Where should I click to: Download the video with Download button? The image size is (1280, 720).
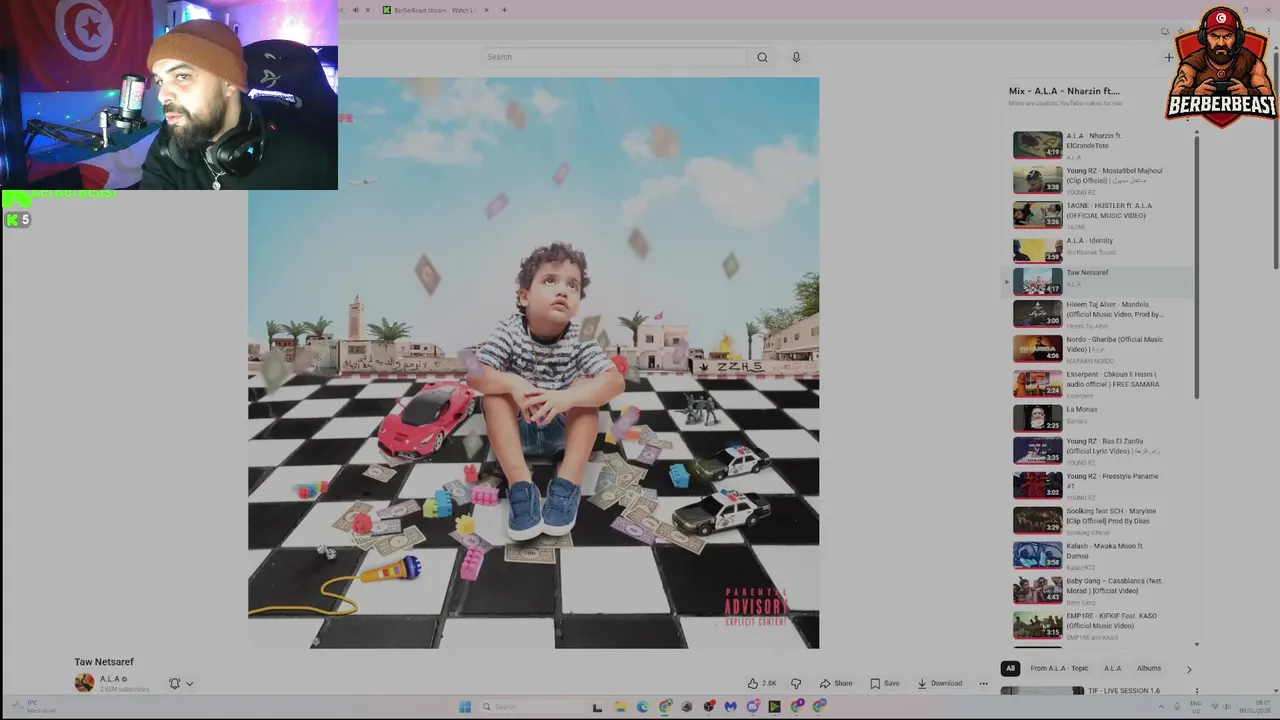[940, 683]
